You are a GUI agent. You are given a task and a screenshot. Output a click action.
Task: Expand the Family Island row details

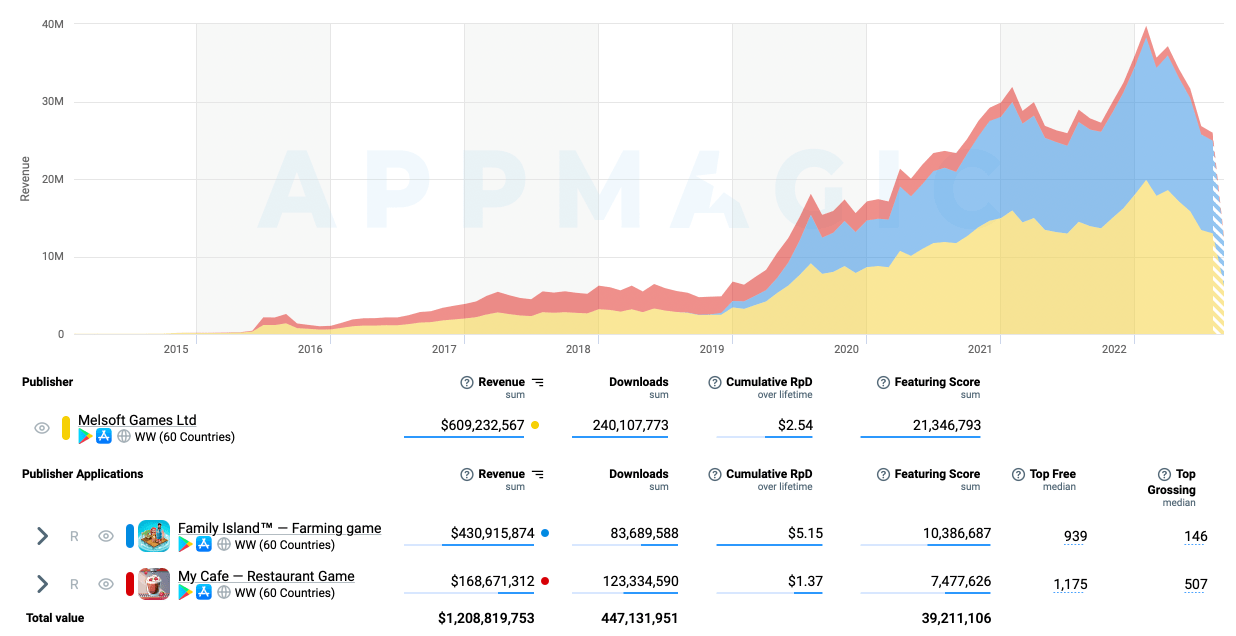[42, 536]
